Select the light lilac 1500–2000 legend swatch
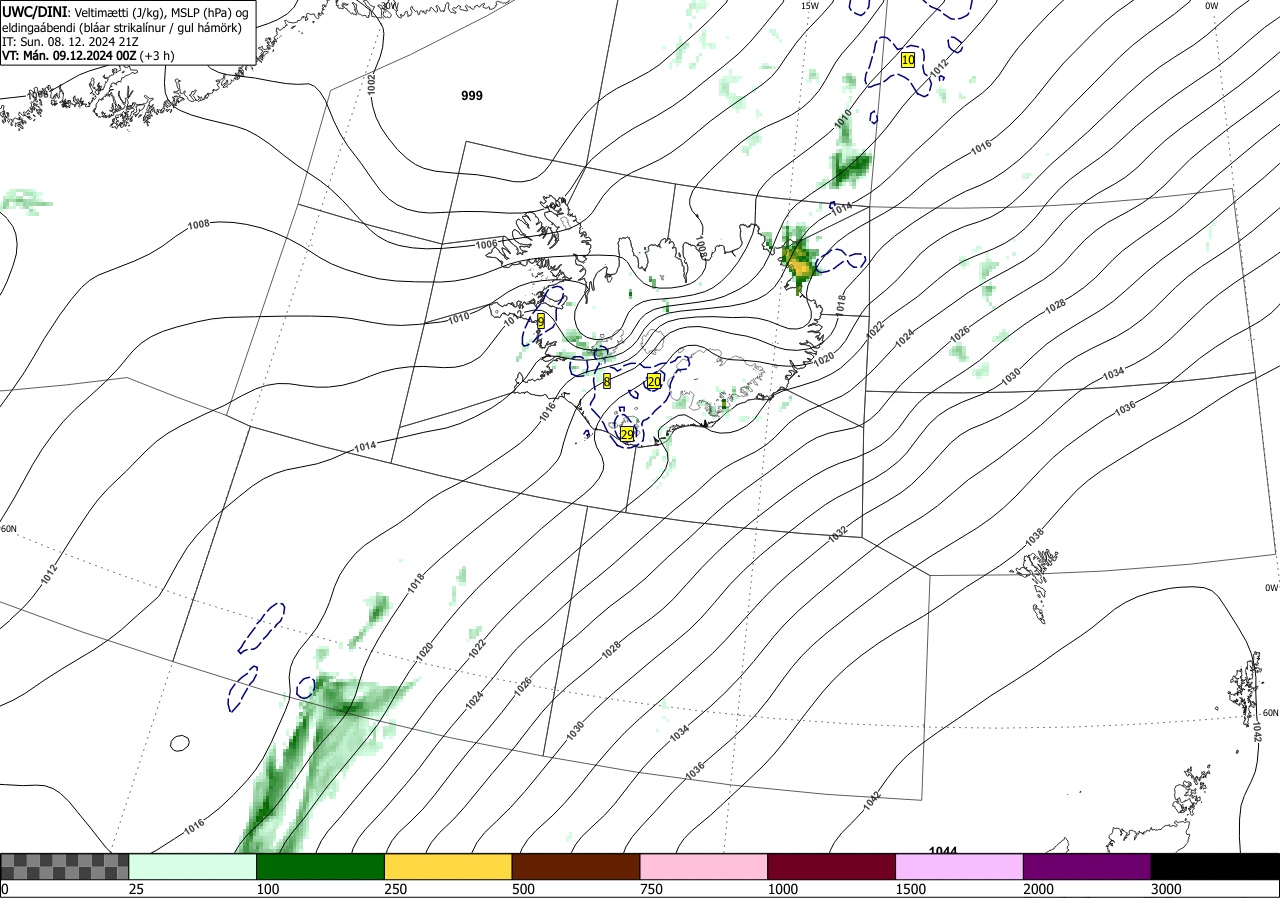Image resolution: width=1280 pixels, height=898 pixels. pyautogui.click(x=960, y=866)
